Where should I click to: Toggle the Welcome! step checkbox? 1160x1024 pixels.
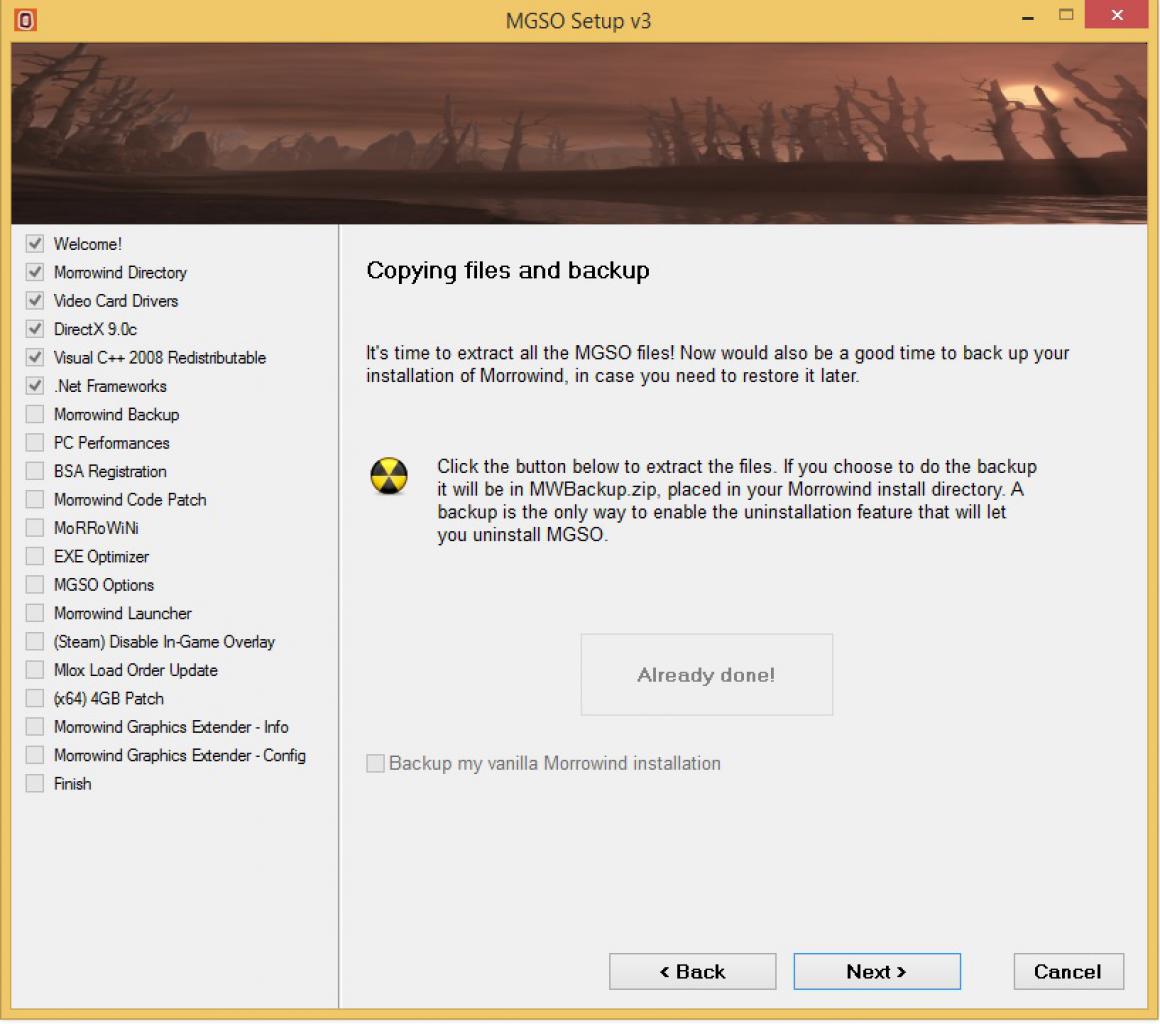[x=35, y=243]
